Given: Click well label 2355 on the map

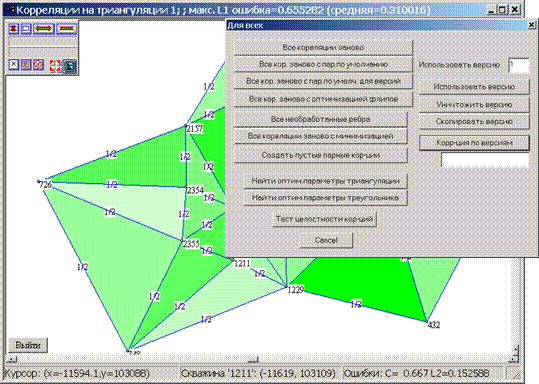Looking at the screenshot, I should (191, 244).
